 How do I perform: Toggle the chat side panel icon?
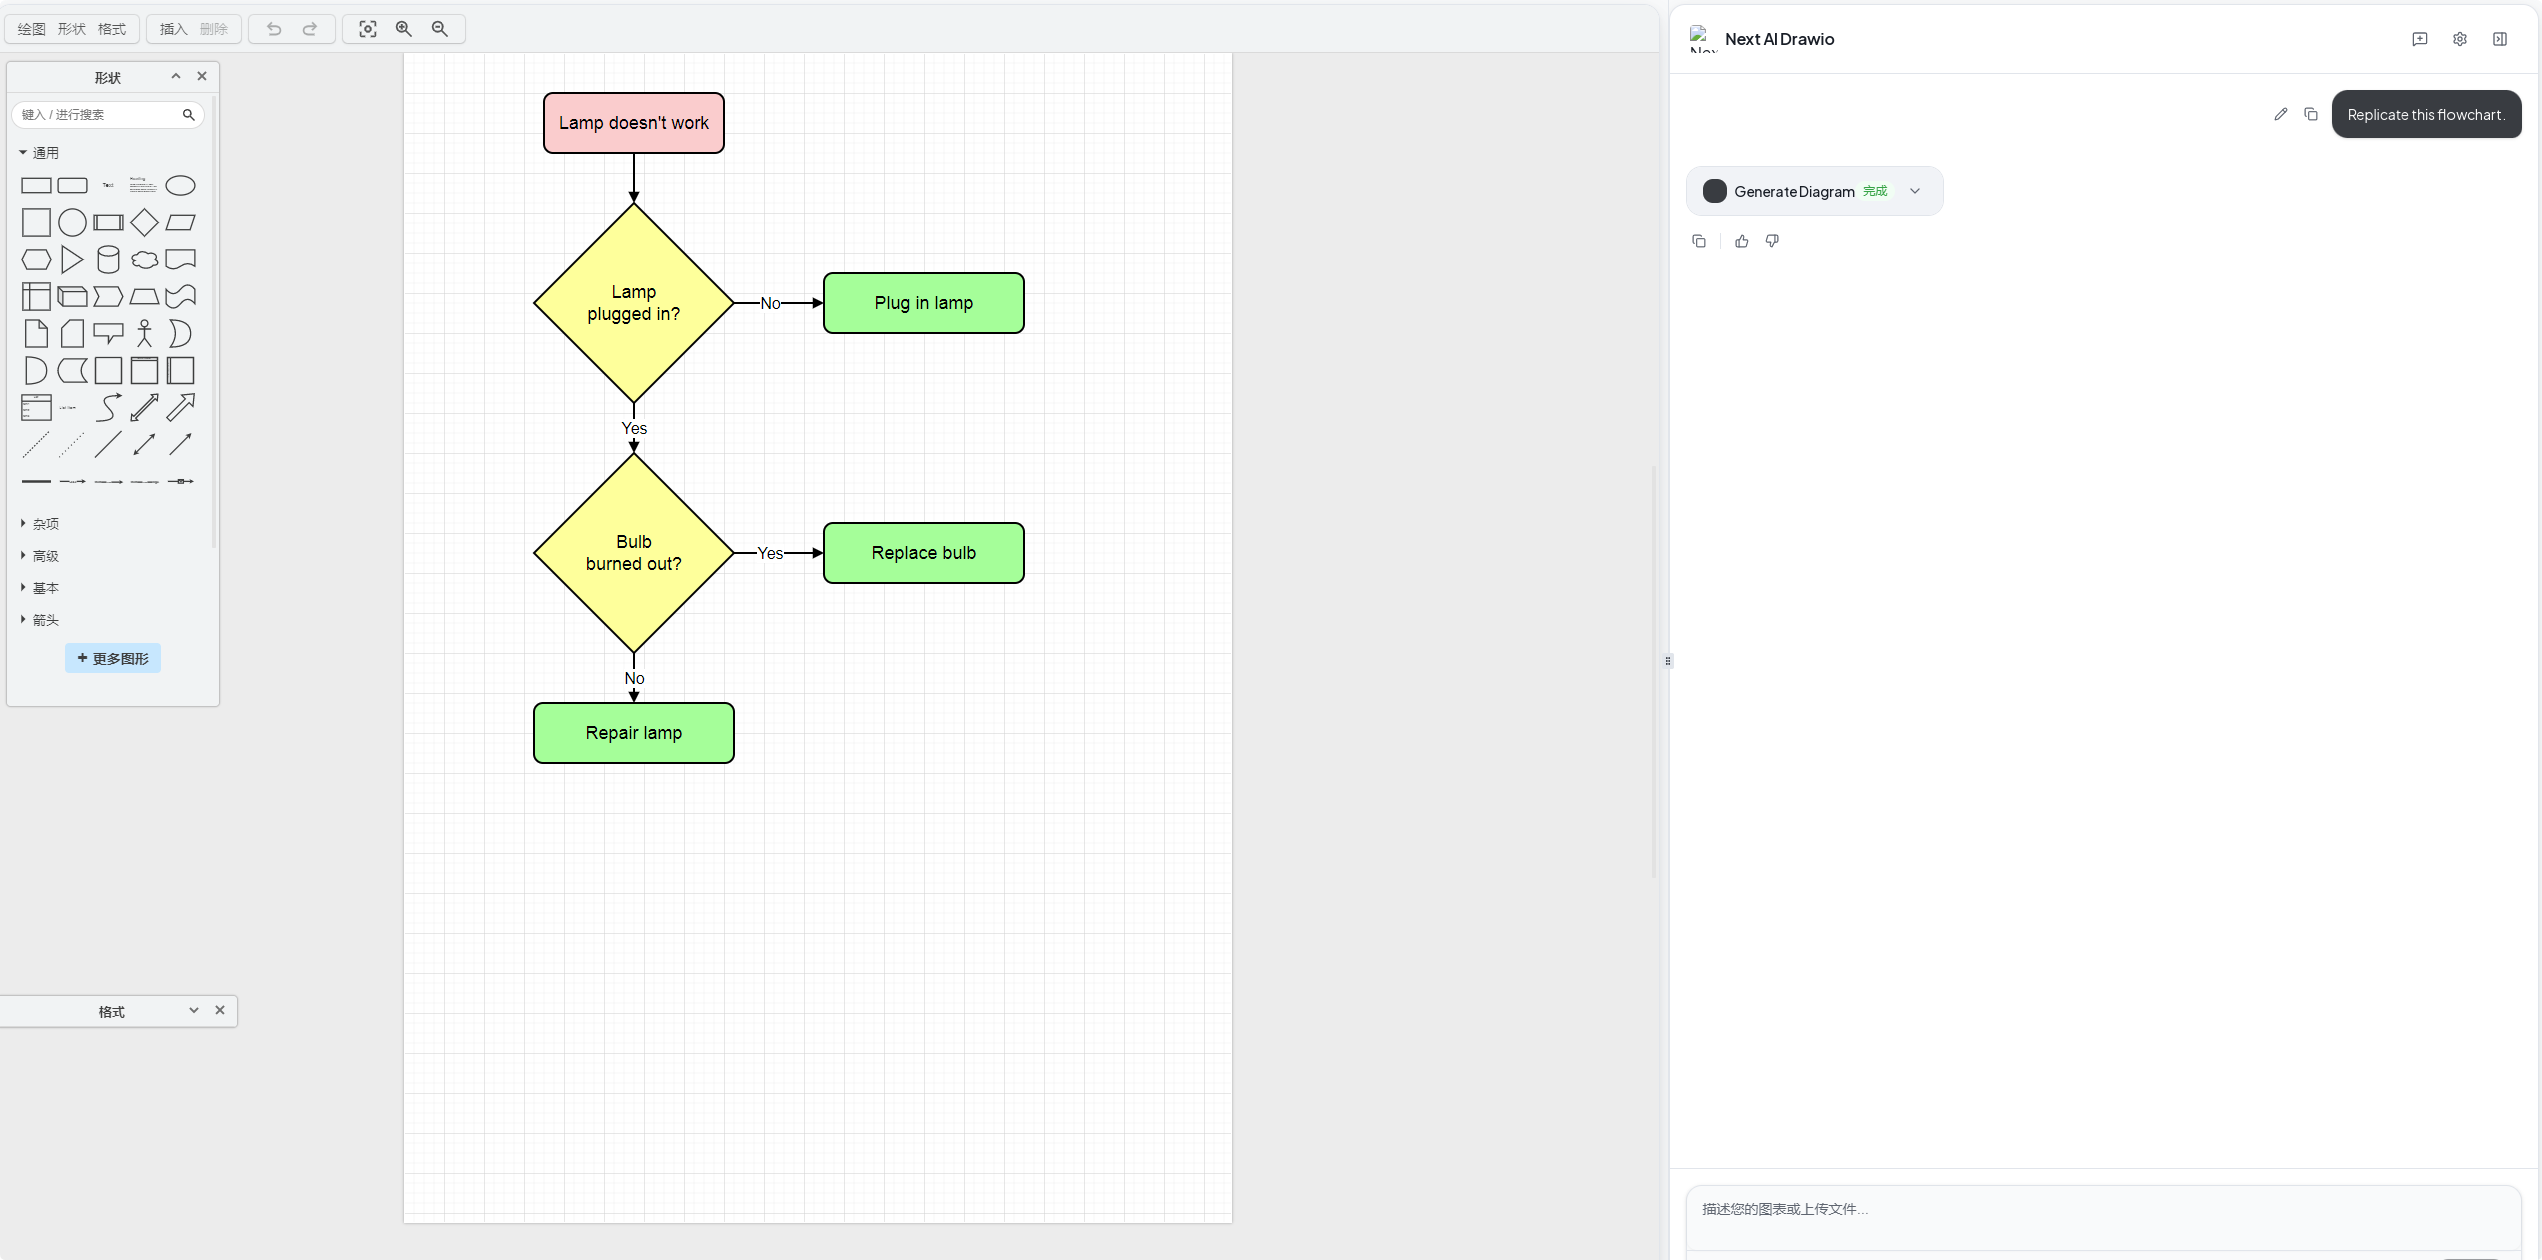click(2500, 39)
